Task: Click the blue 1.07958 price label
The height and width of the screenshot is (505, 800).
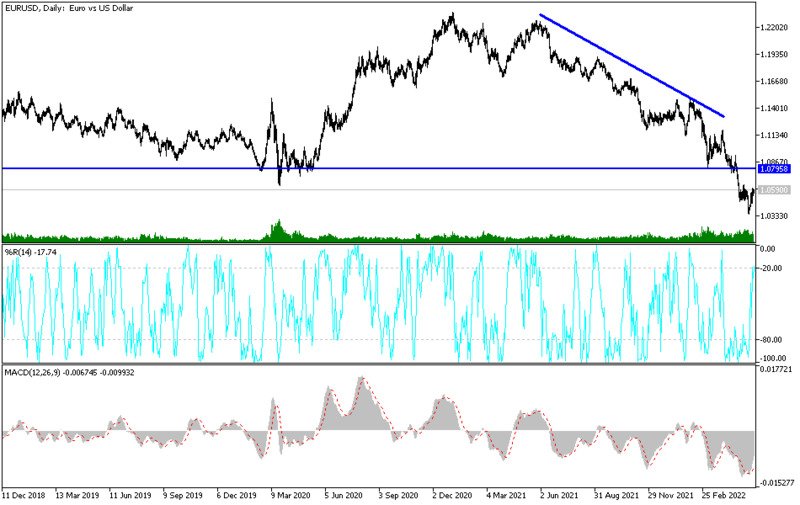Action: click(774, 169)
